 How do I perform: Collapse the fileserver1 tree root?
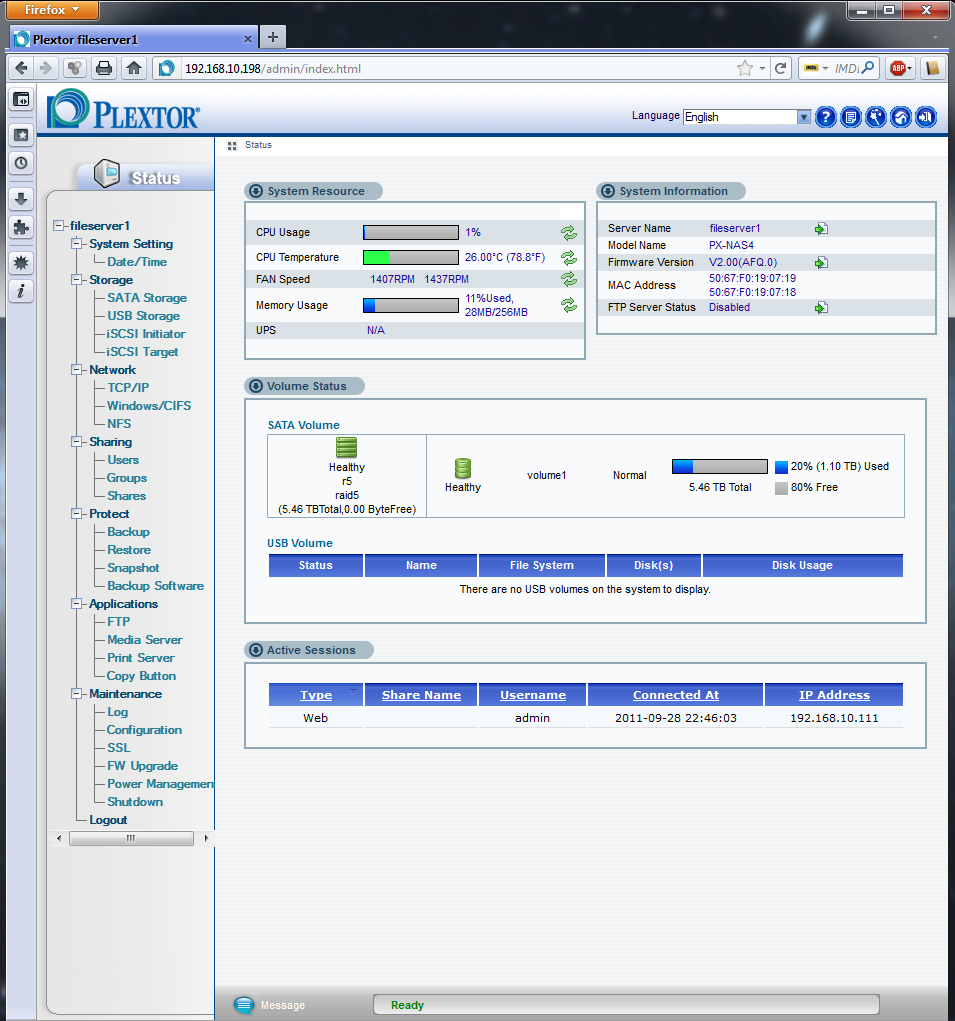tap(59, 225)
